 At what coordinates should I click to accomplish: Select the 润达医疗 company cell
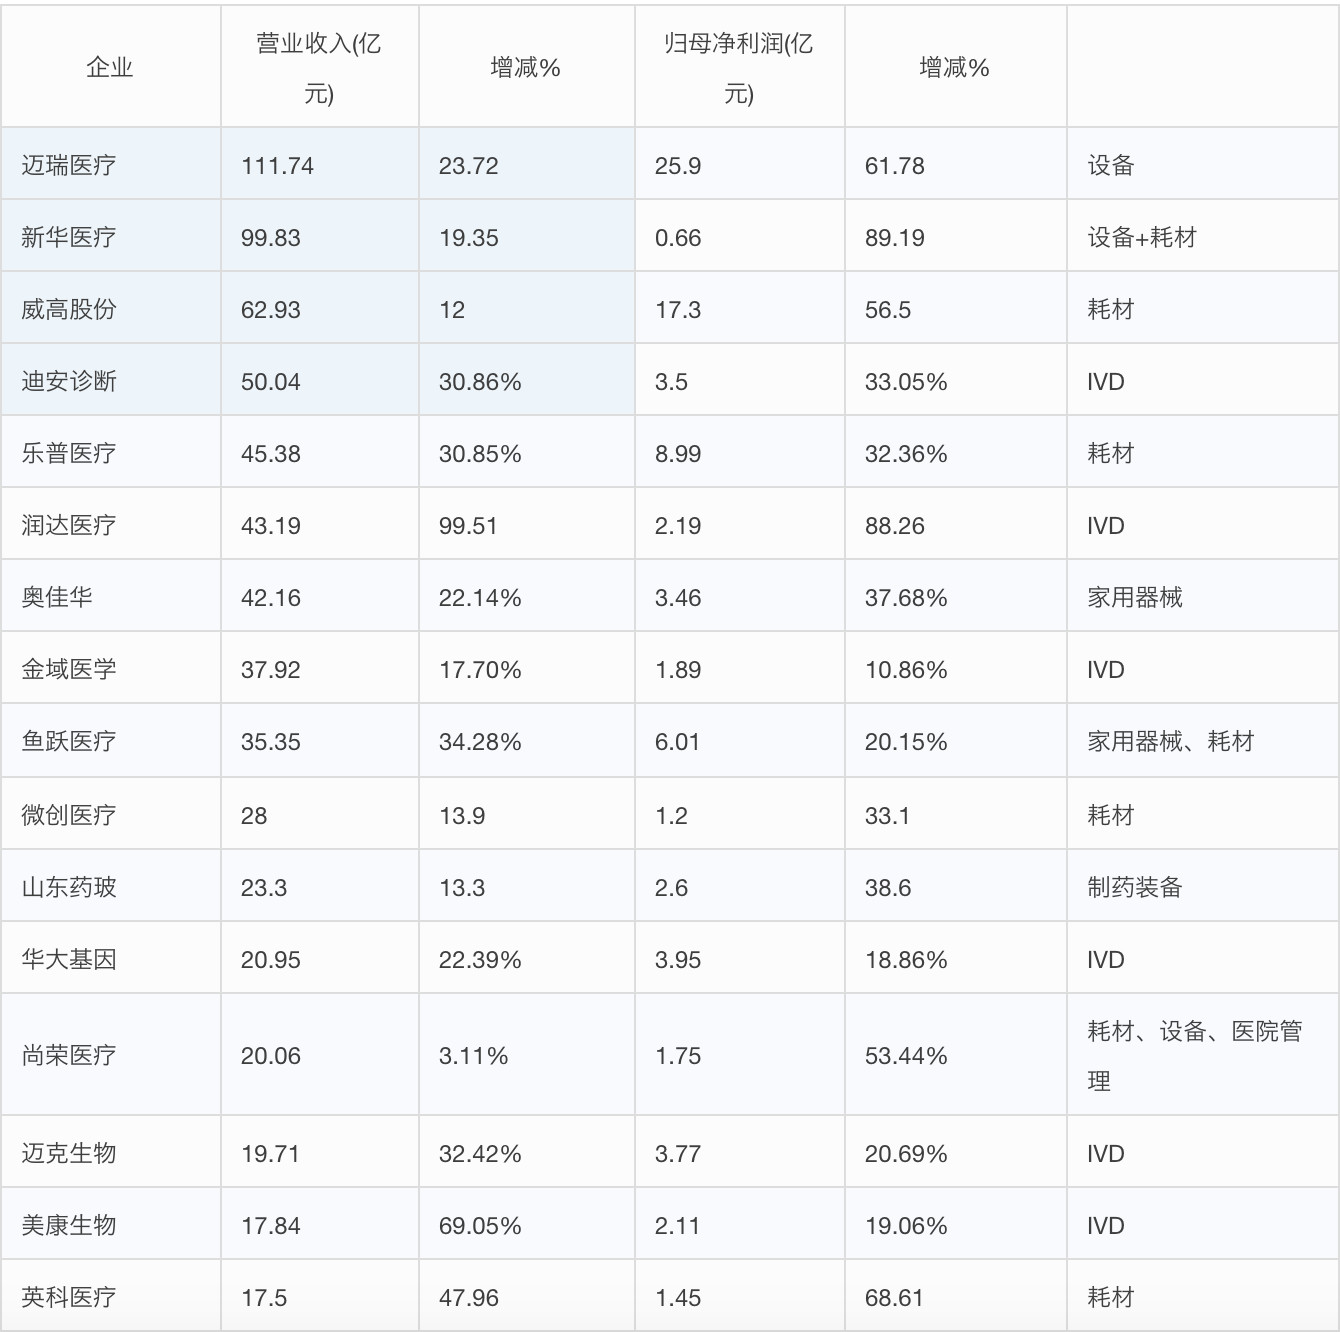(x=110, y=524)
